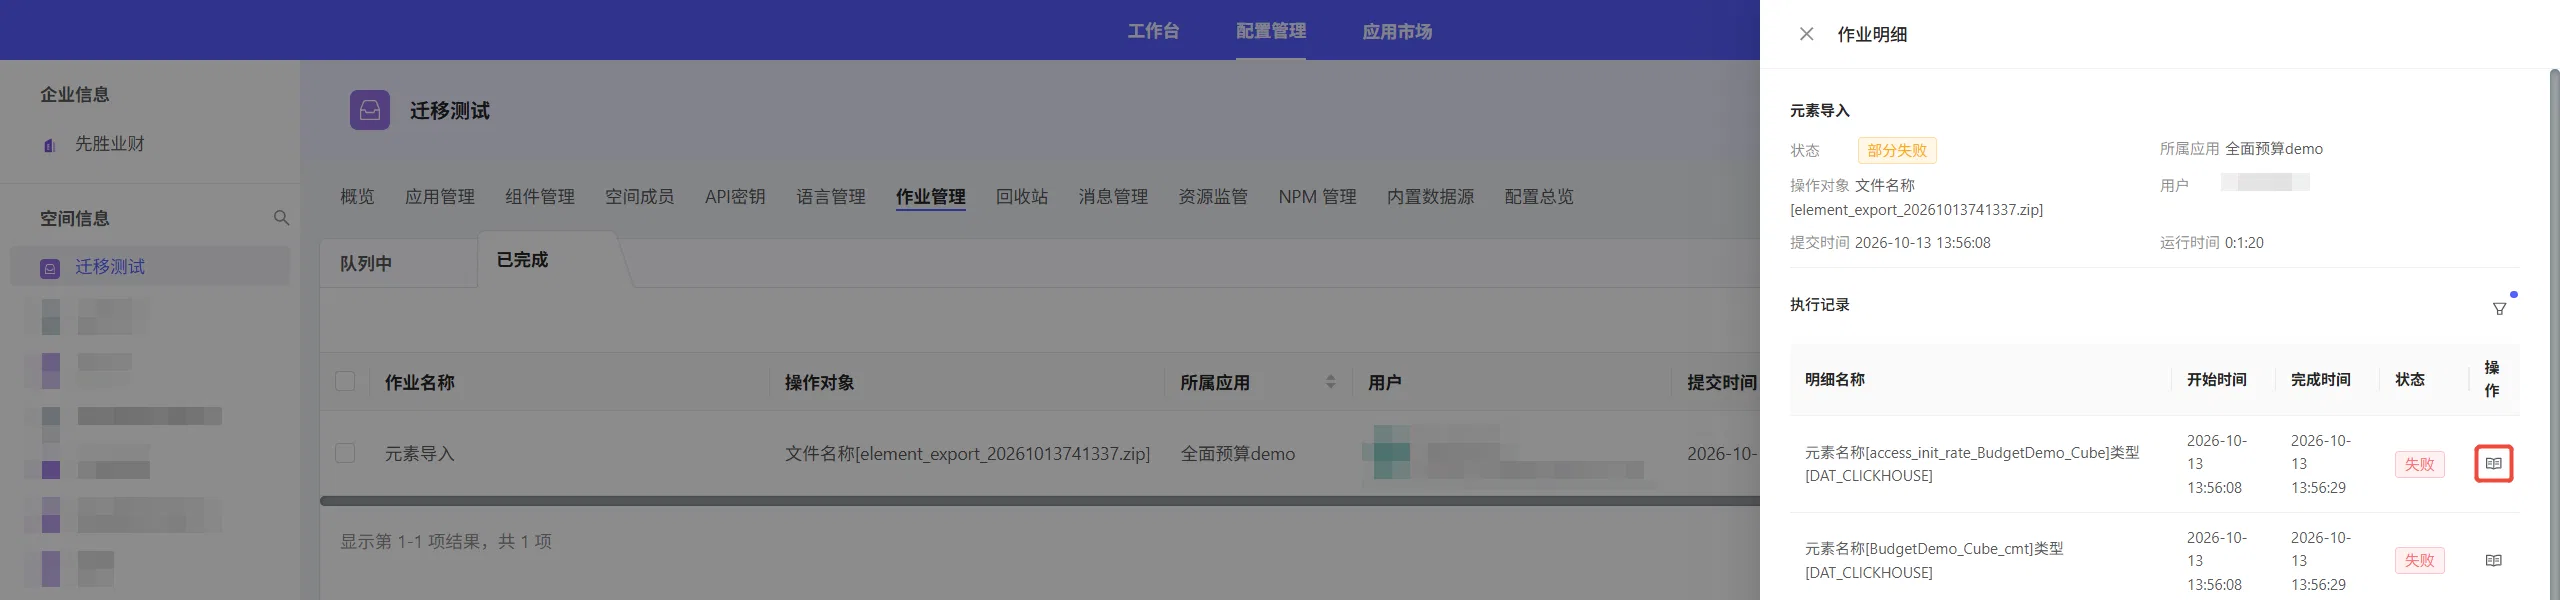Click the 完成时间 column header
The height and width of the screenshot is (600, 2560).
2320,380
